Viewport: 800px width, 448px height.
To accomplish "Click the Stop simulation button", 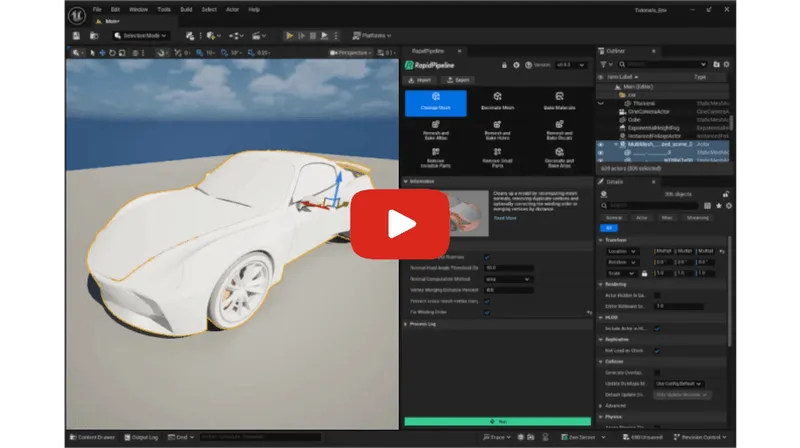I will 313,36.
